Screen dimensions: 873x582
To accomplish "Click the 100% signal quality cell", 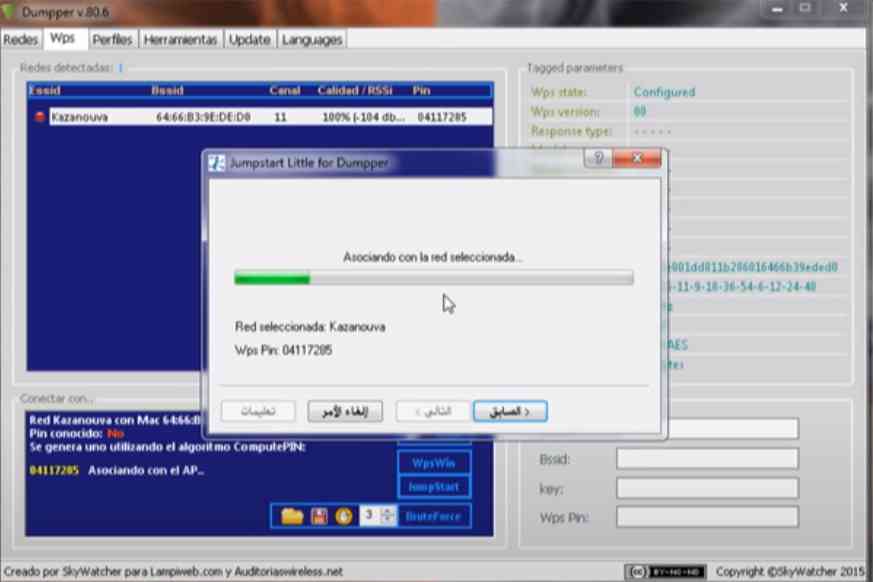I will coord(364,117).
